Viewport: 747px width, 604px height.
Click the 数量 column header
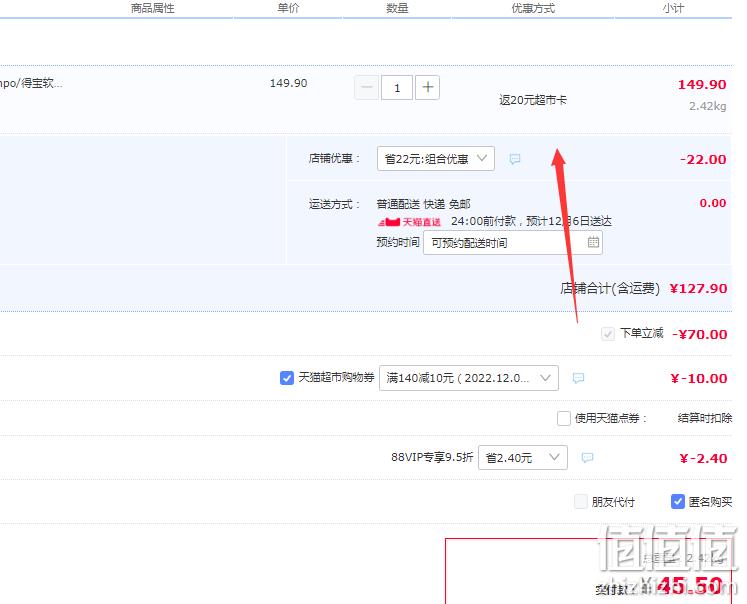coord(397,8)
